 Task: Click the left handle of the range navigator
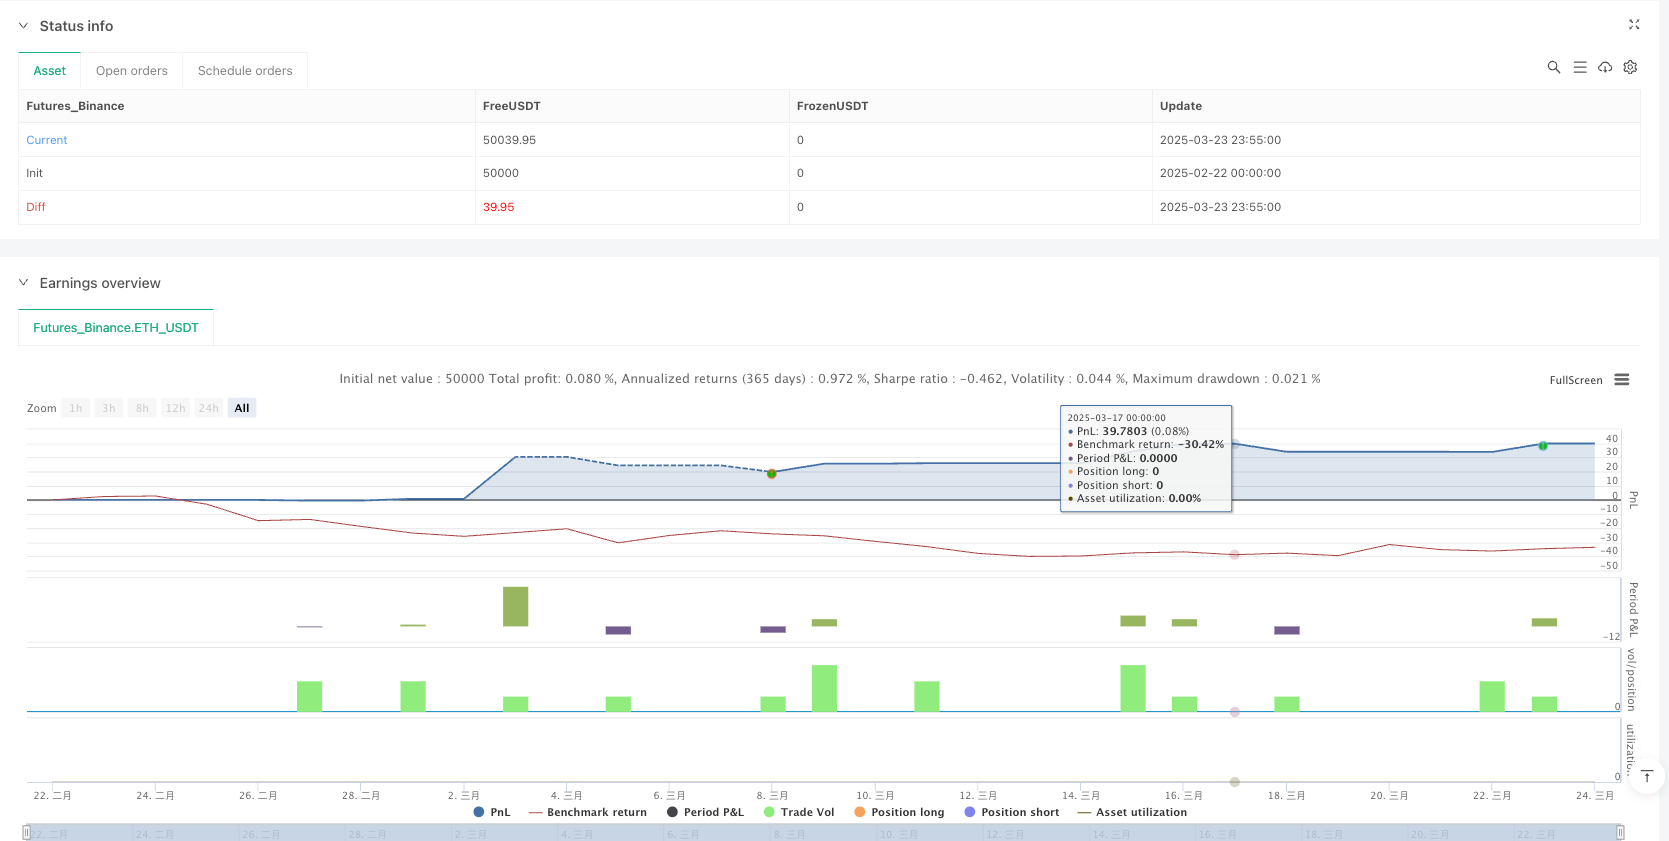click(x=26, y=832)
